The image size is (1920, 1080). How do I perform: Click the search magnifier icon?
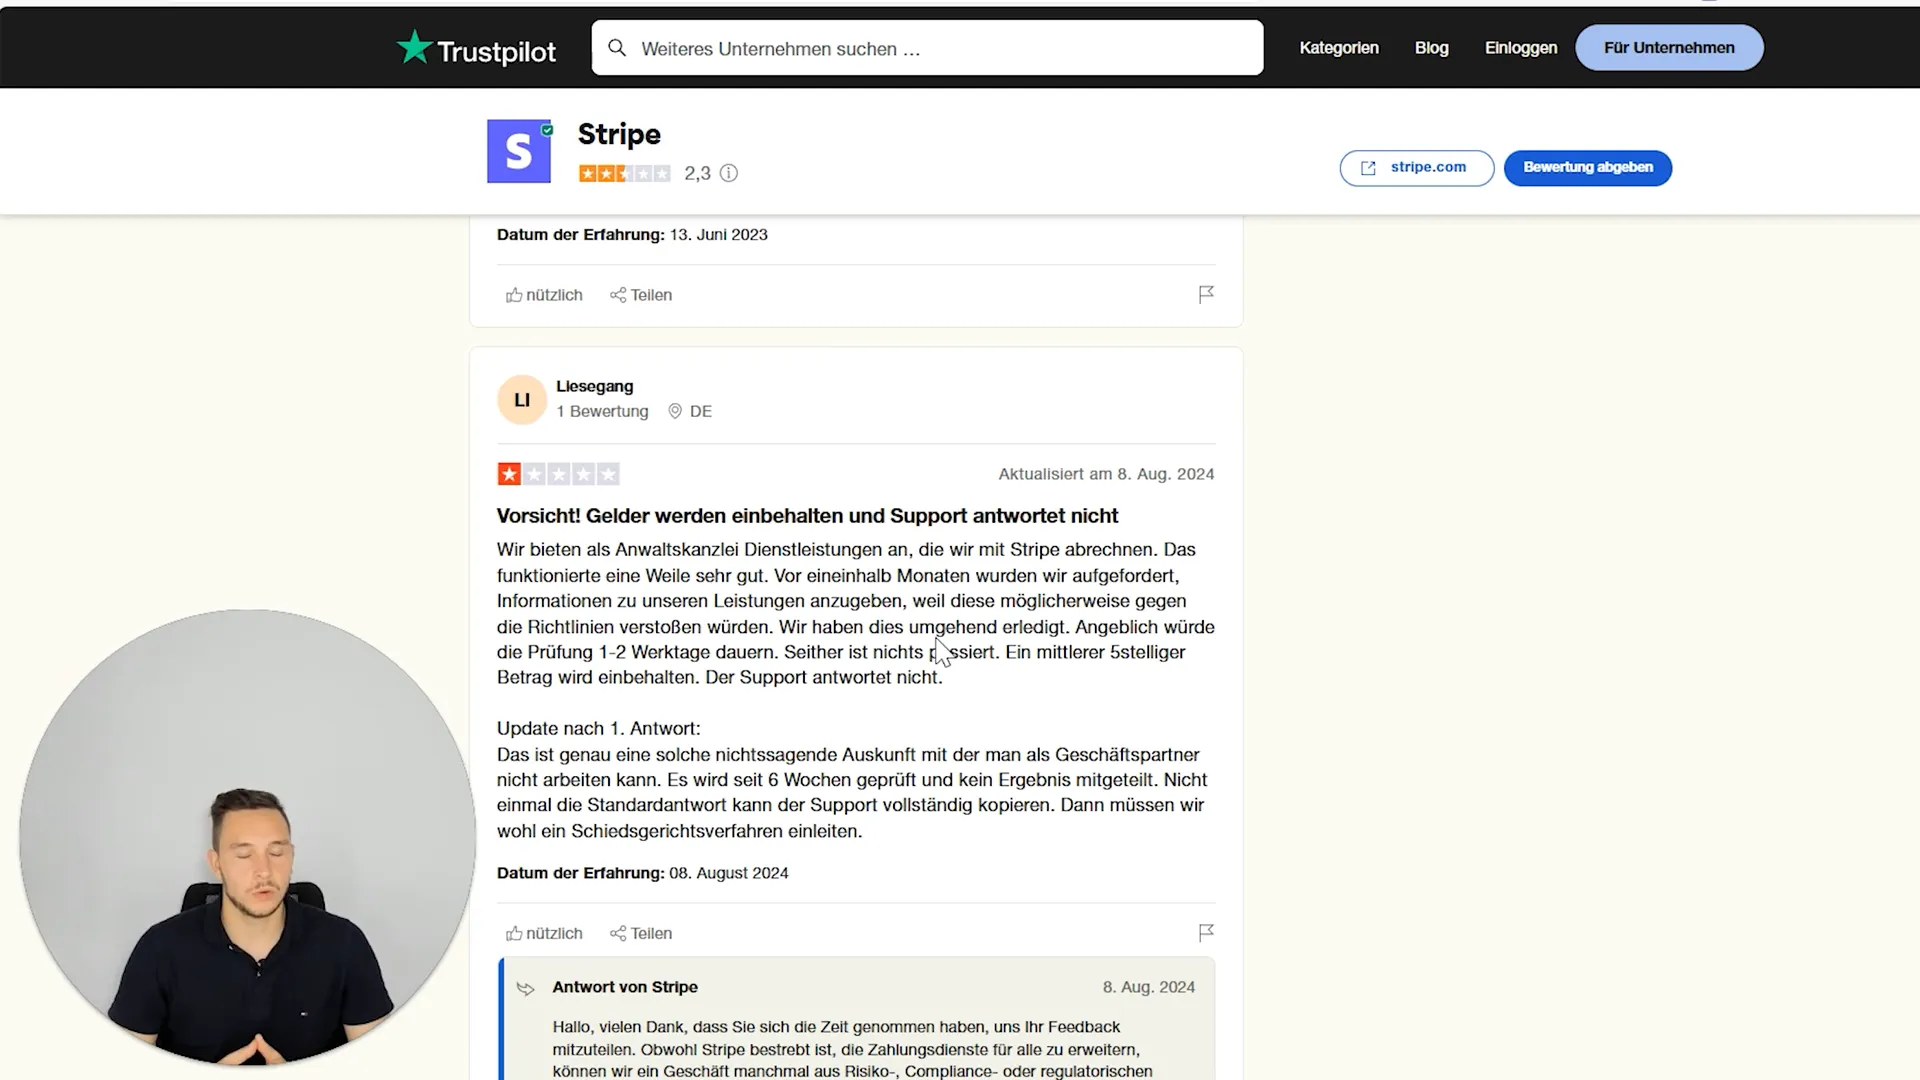[x=617, y=48]
